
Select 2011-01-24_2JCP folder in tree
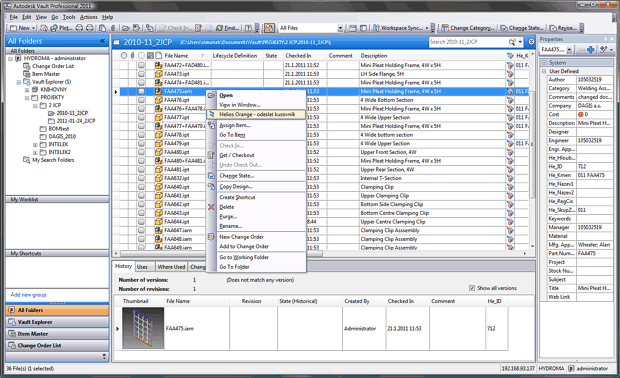point(76,121)
